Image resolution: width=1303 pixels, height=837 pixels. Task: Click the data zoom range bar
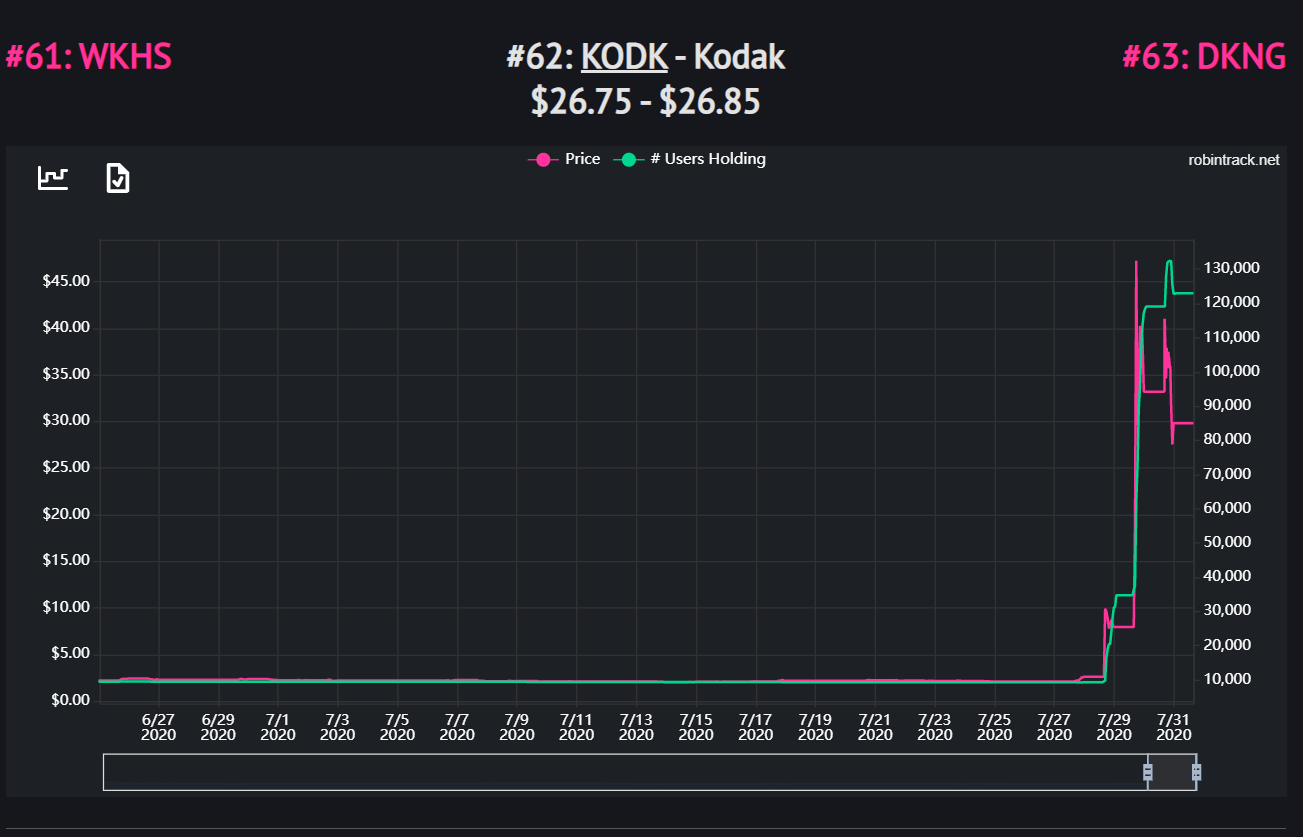650,772
